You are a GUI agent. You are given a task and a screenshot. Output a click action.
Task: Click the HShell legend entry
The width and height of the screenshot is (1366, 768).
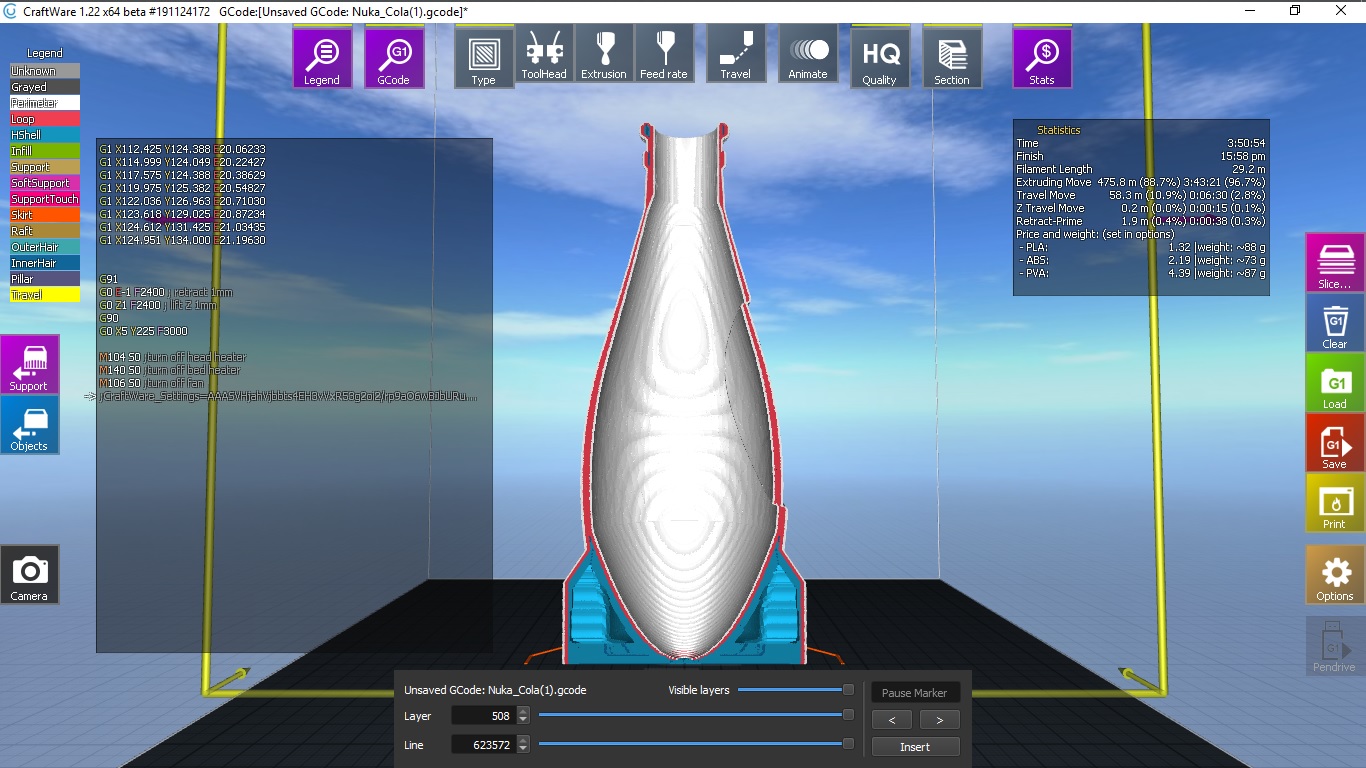[45, 135]
